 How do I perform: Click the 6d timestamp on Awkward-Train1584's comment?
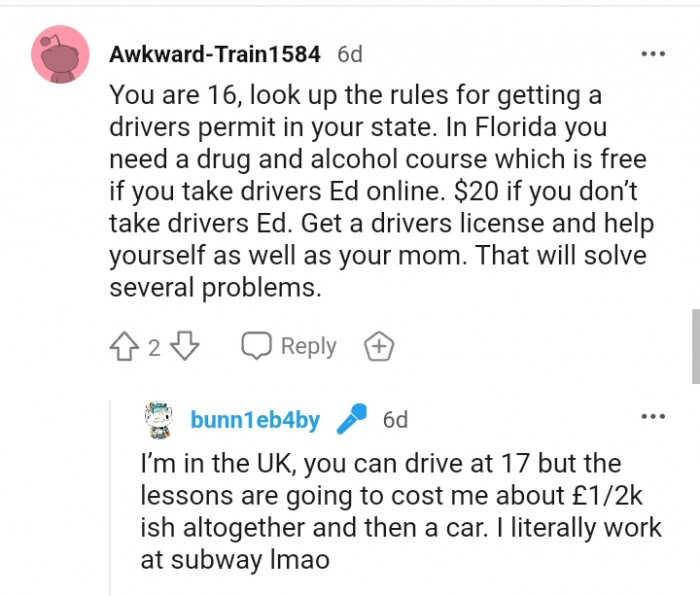350,54
